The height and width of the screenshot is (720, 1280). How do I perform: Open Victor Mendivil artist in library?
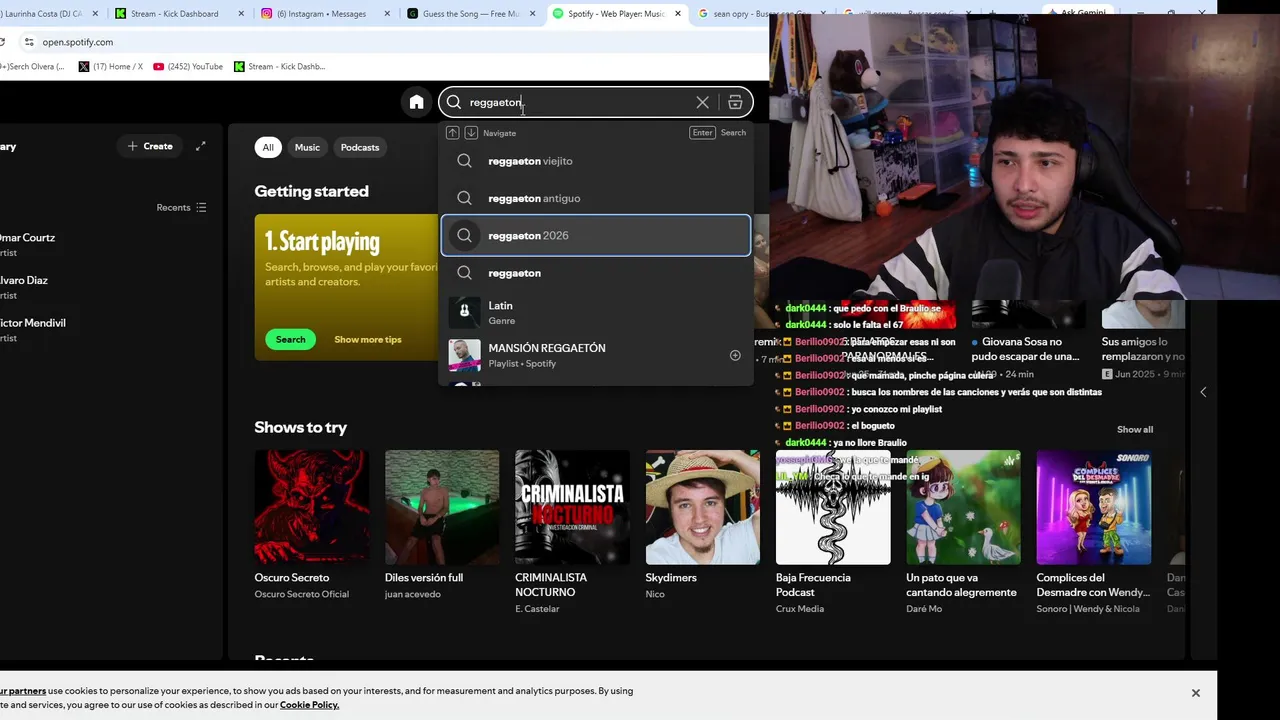coord(33,330)
